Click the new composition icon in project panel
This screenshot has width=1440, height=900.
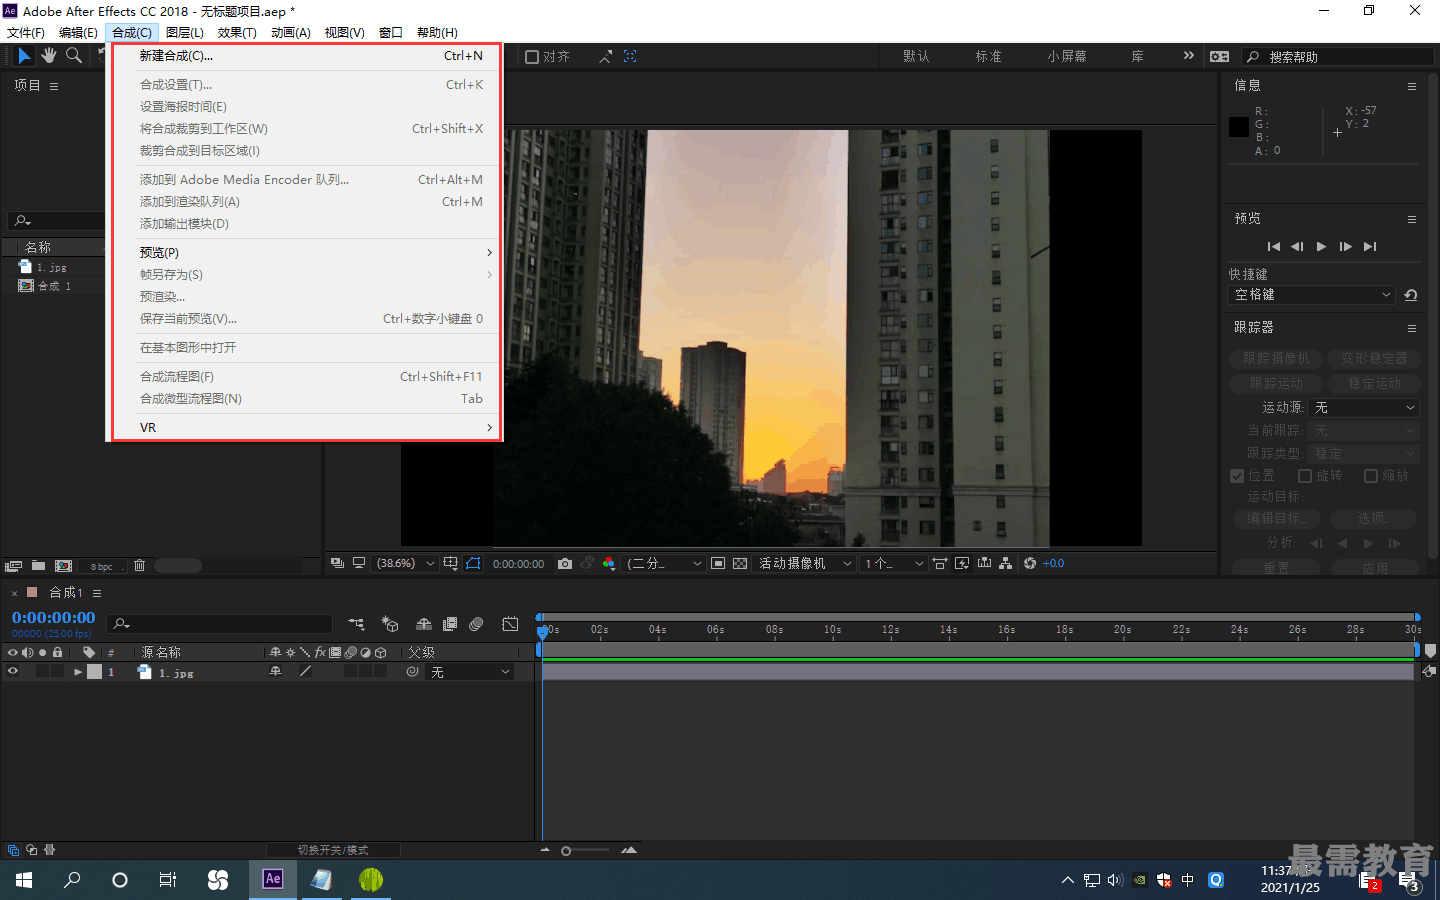[x=64, y=566]
